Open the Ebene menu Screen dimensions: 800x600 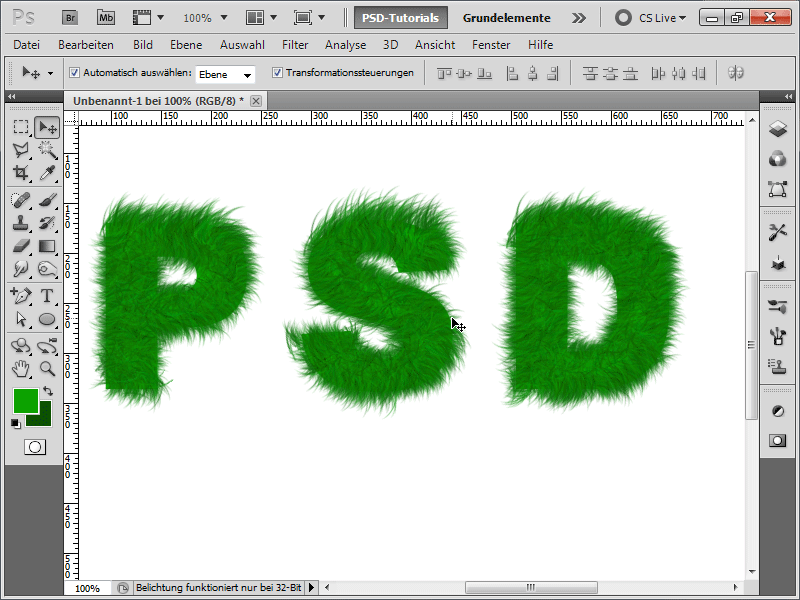click(x=186, y=45)
